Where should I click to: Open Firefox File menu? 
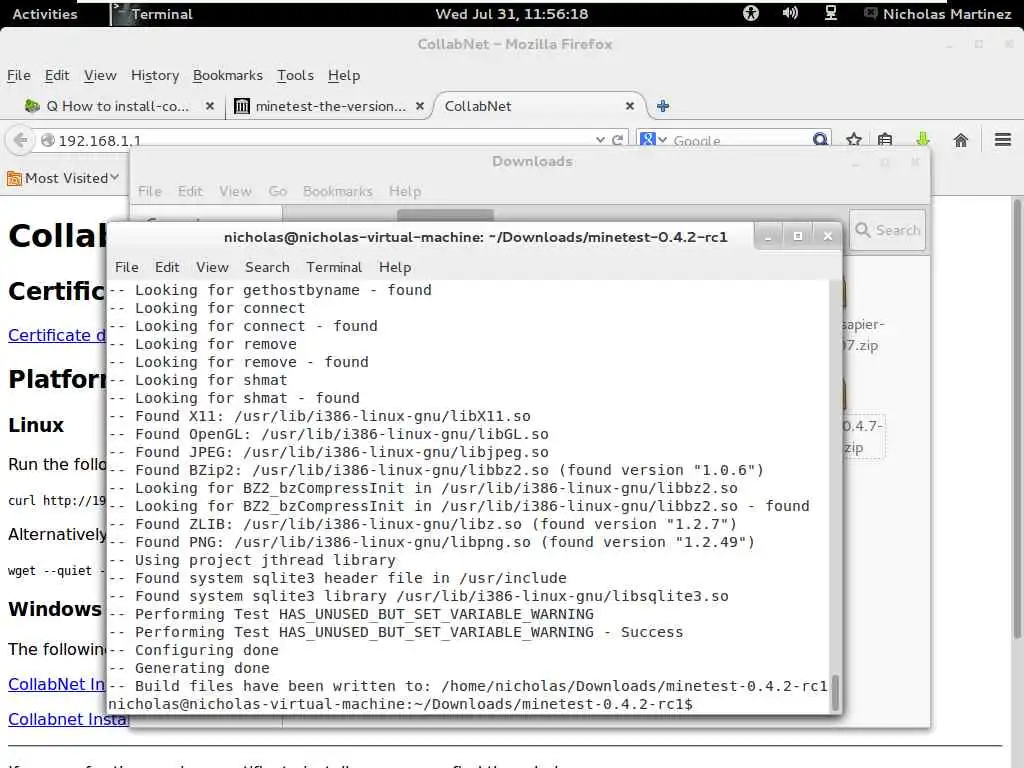click(x=18, y=75)
